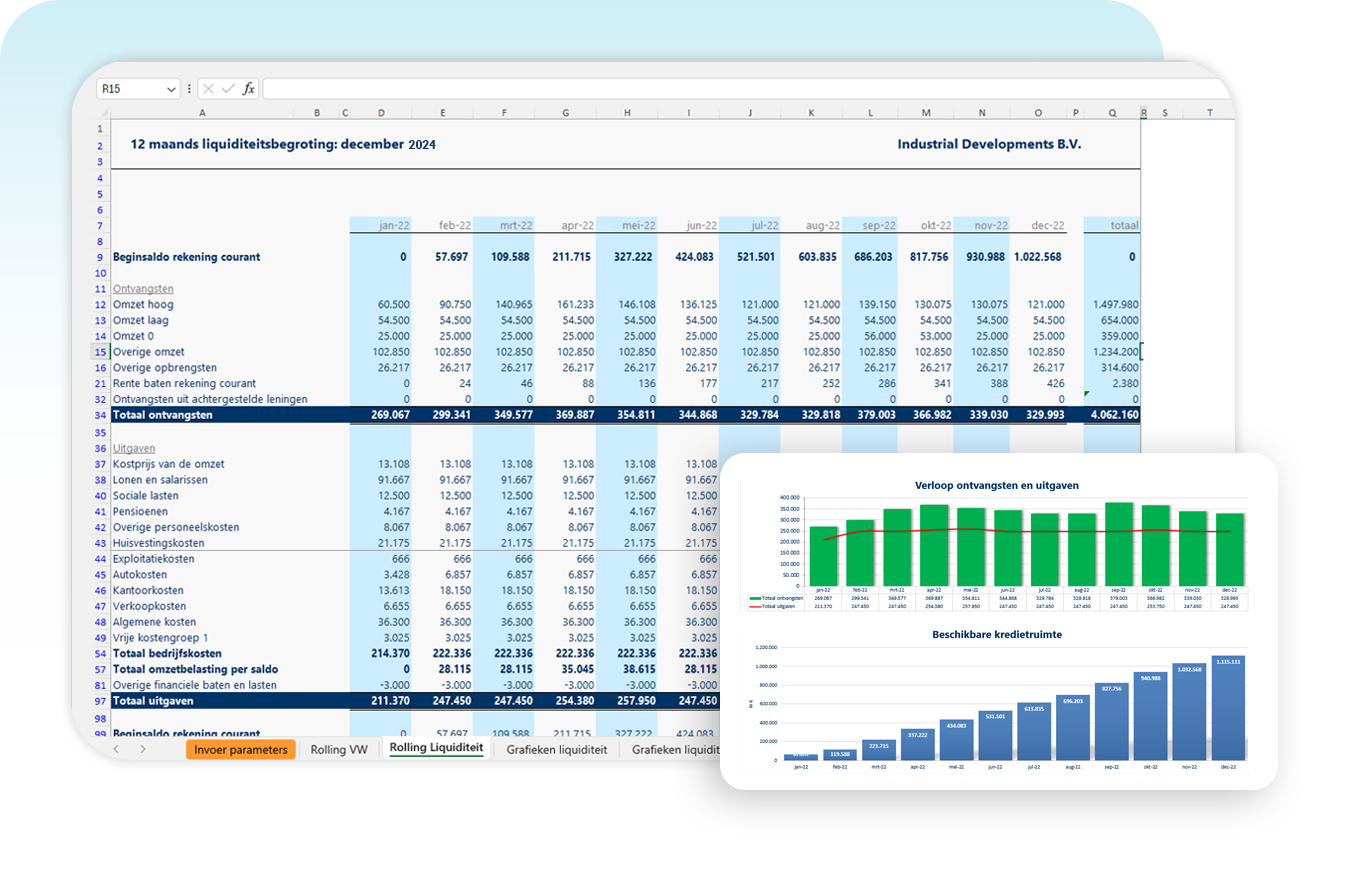Open the Name Box dropdown arrow

pyautogui.click(x=172, y=89)
